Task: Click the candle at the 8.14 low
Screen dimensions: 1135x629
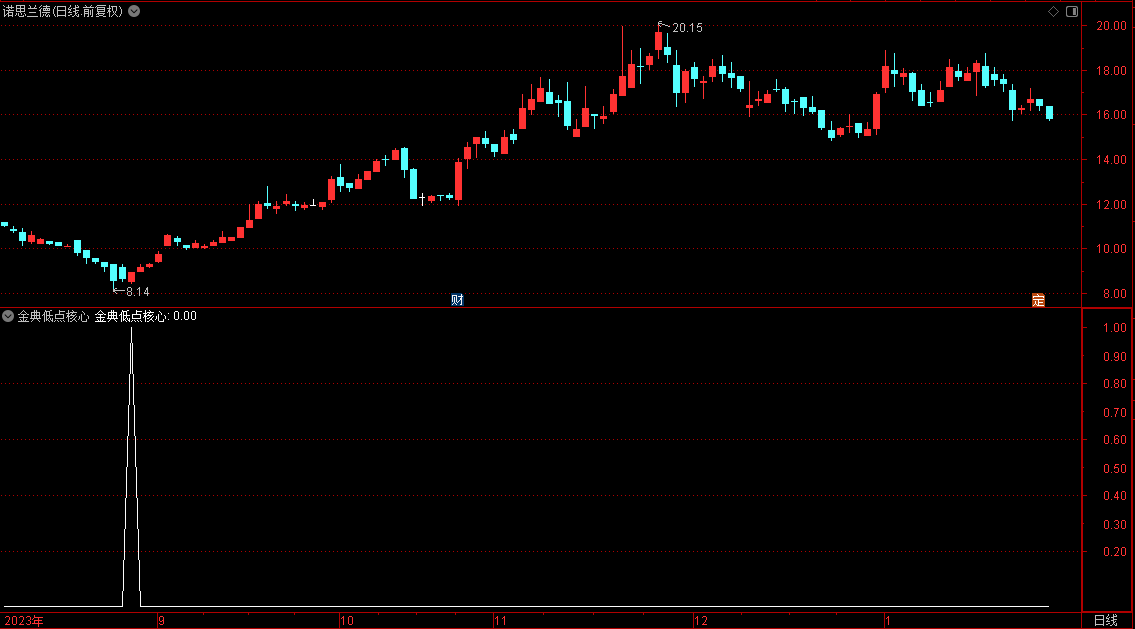Action: coord(114,274)
